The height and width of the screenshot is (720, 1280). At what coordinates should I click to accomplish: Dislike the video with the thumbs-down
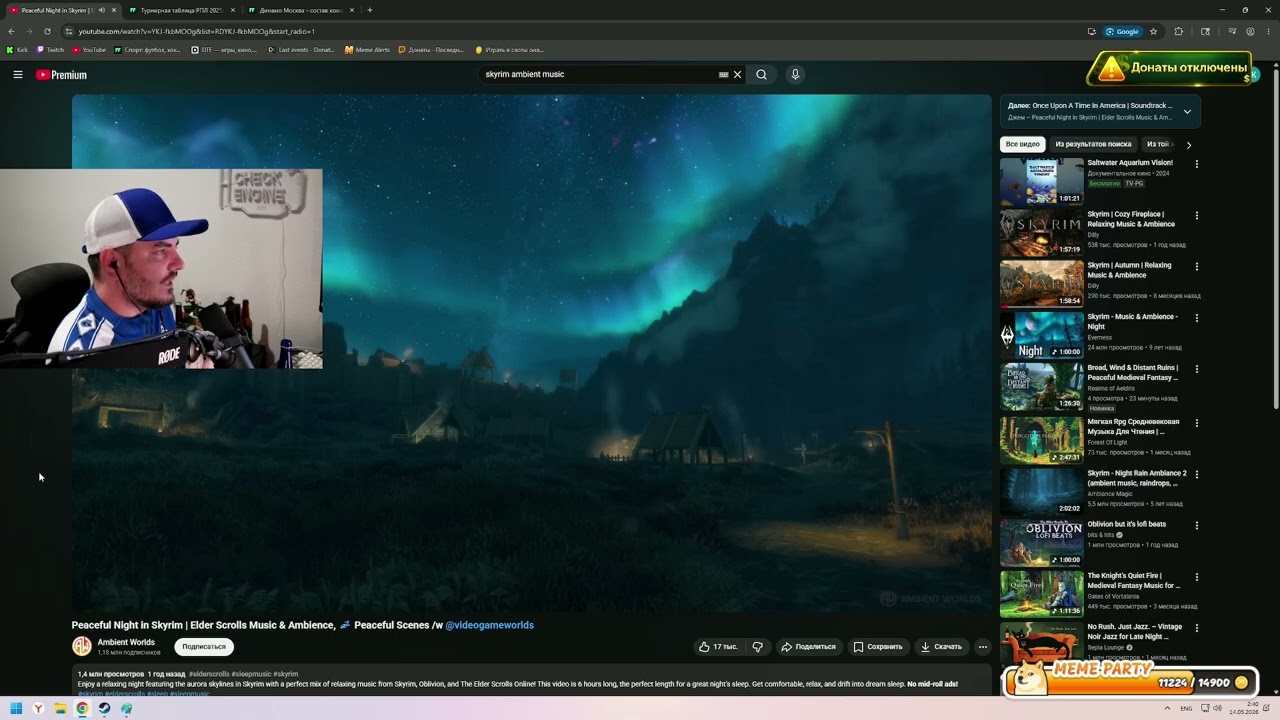tap(757, 647)
